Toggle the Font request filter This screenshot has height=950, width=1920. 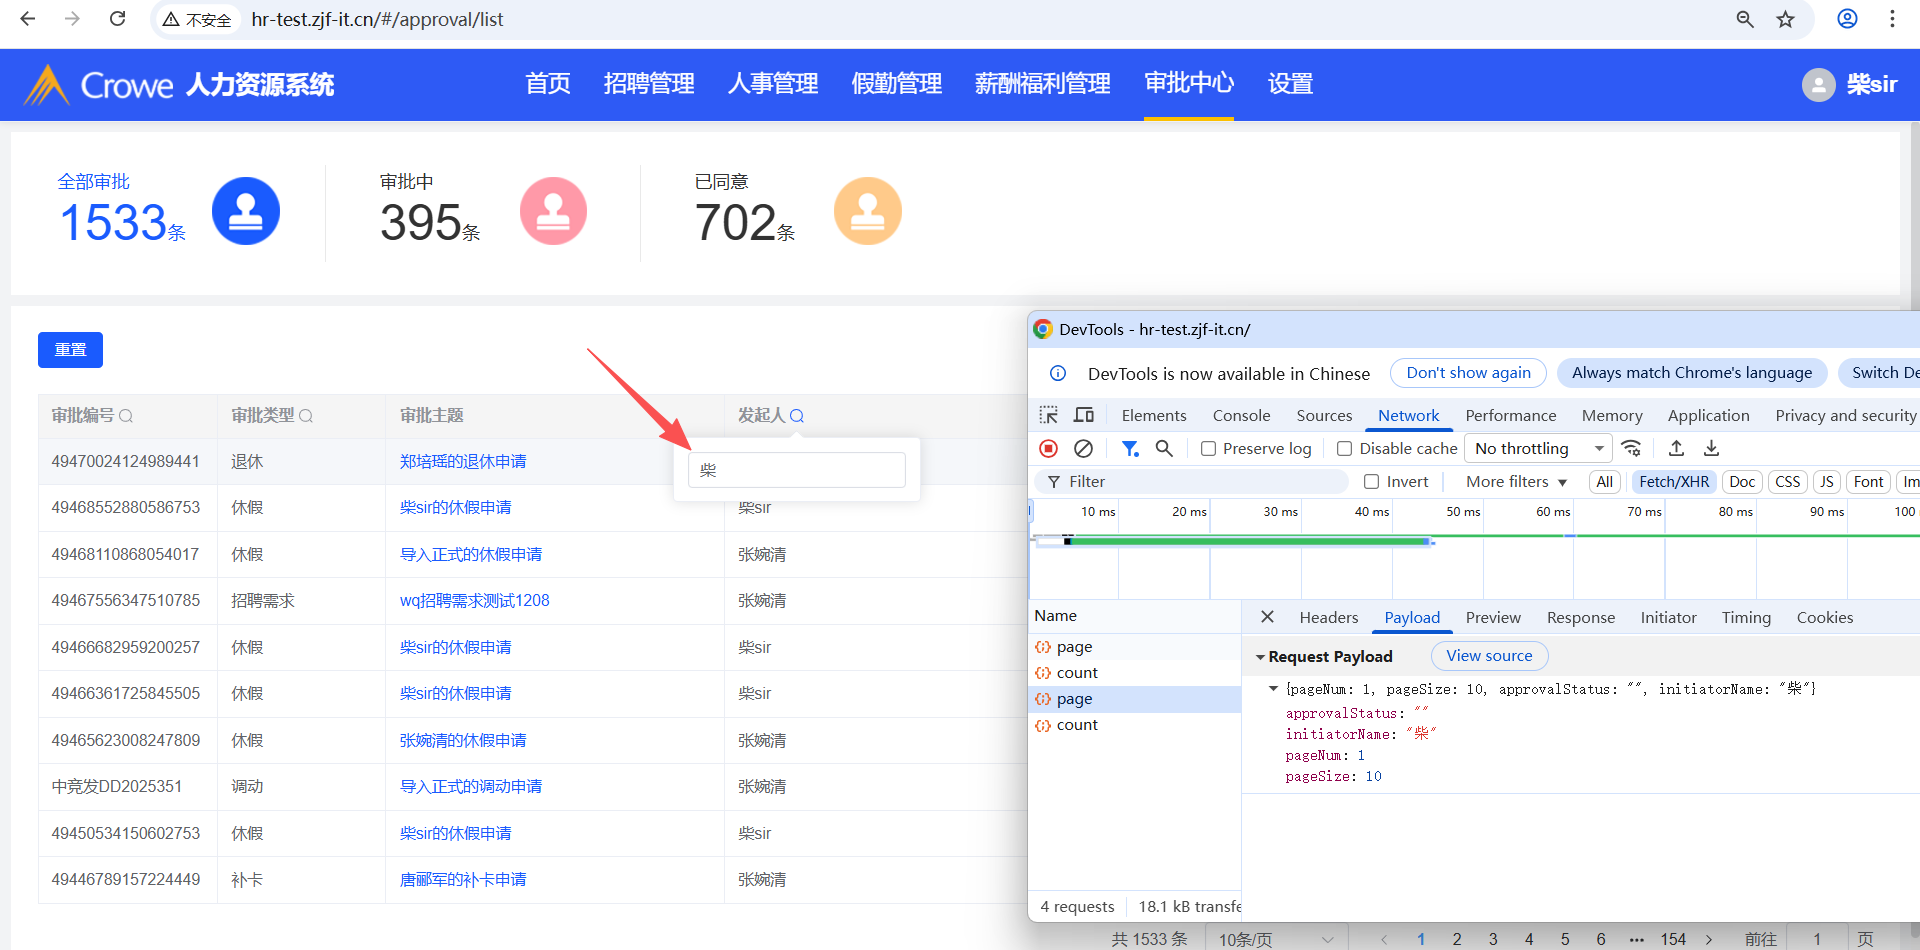pos(1869,482)
